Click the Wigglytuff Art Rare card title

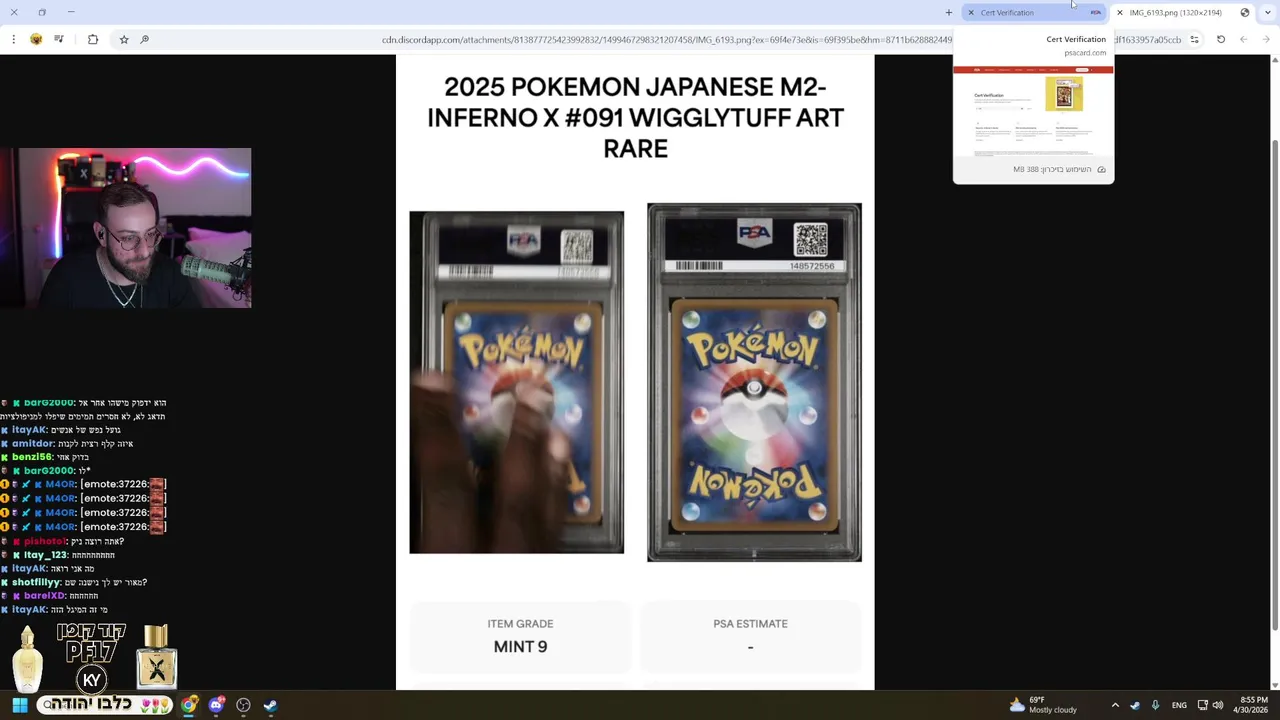coord(635,118)
